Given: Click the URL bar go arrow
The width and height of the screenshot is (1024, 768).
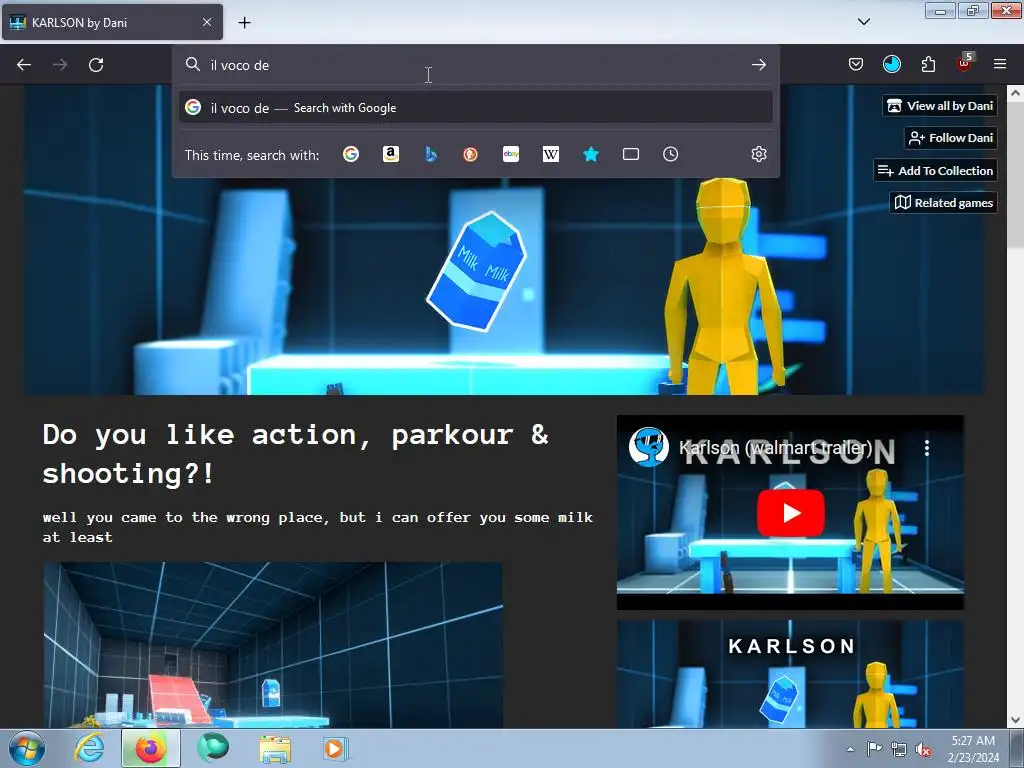Looking at the screenshot, I should click(x=758, y=65).
